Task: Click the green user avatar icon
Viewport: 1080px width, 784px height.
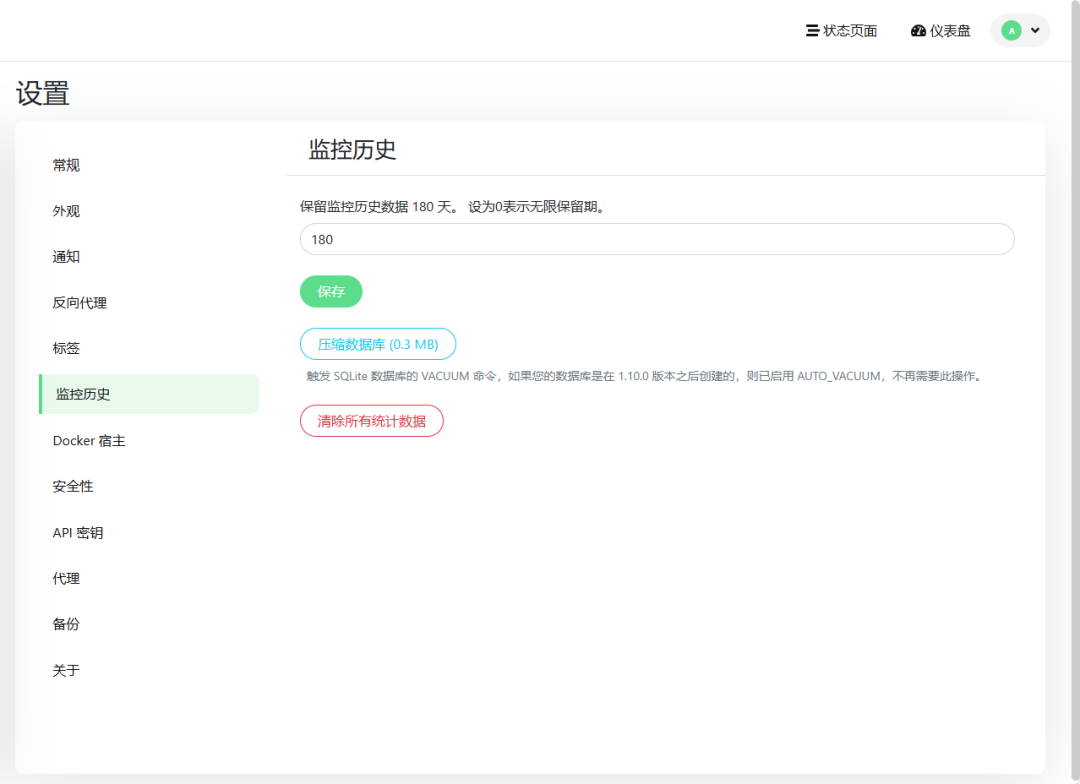Action: (x=1011, y=30)
